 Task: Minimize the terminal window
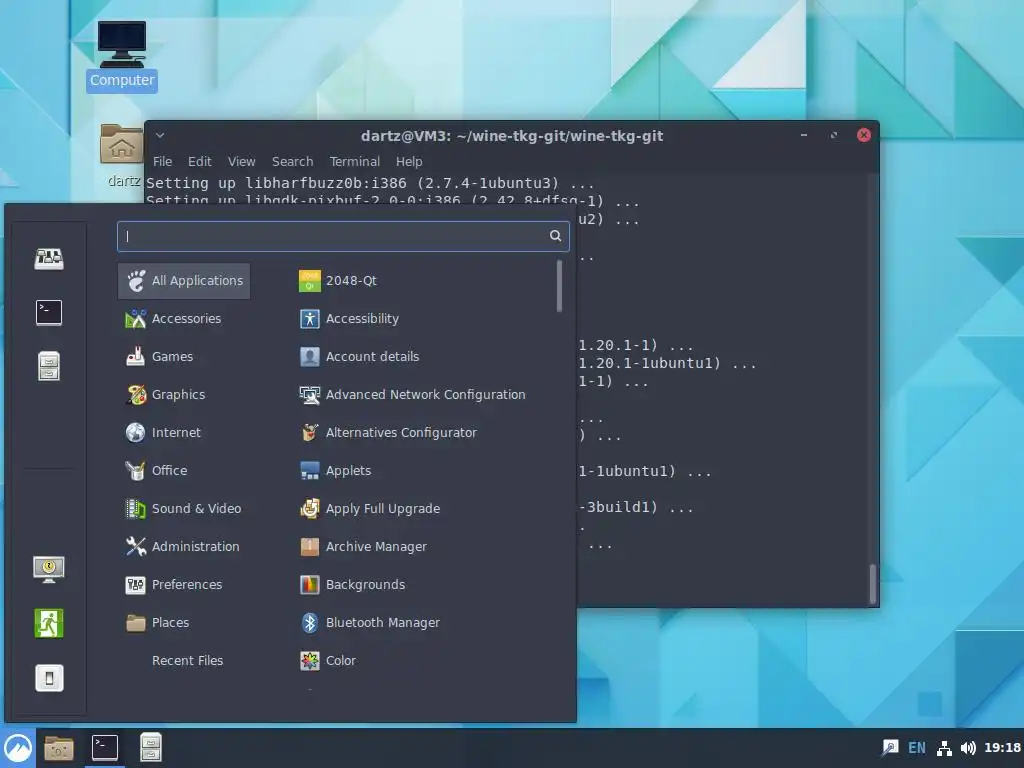(x=804, y=135)
